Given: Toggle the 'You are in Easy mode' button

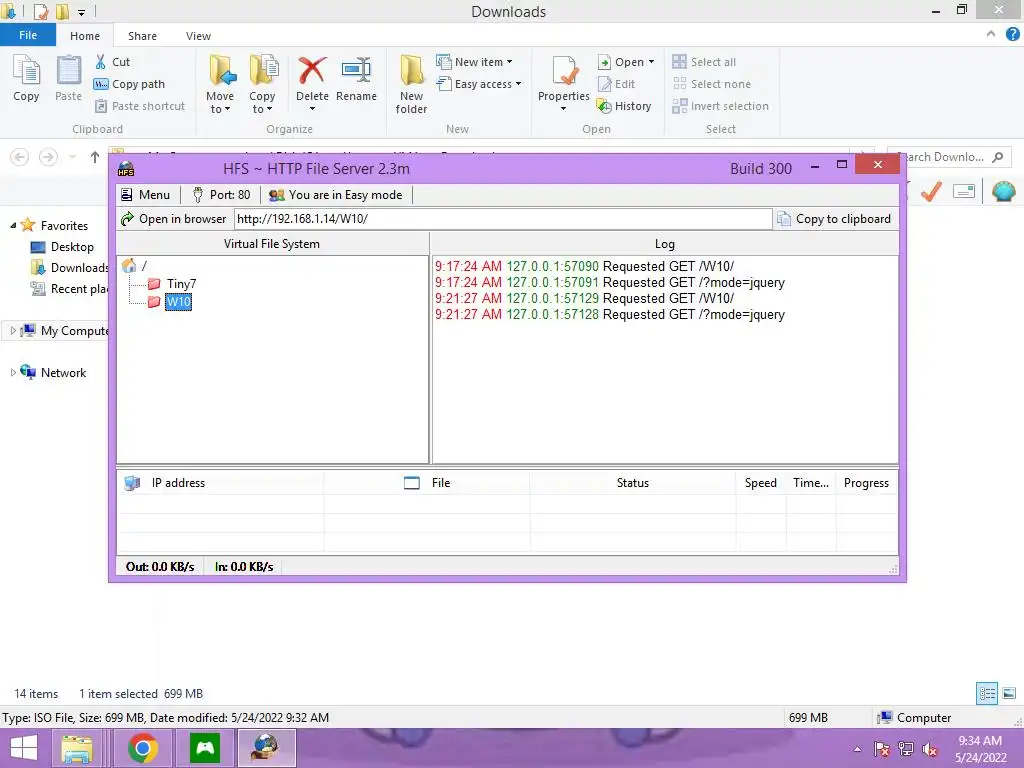Looking at the screenshot, I should 336,195.
